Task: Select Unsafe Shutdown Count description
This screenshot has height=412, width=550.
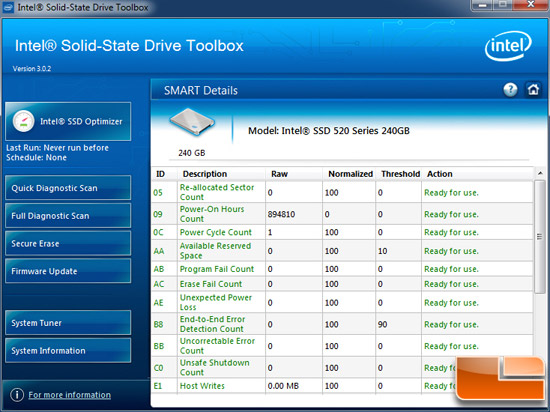Action: [x=214, y=367]
